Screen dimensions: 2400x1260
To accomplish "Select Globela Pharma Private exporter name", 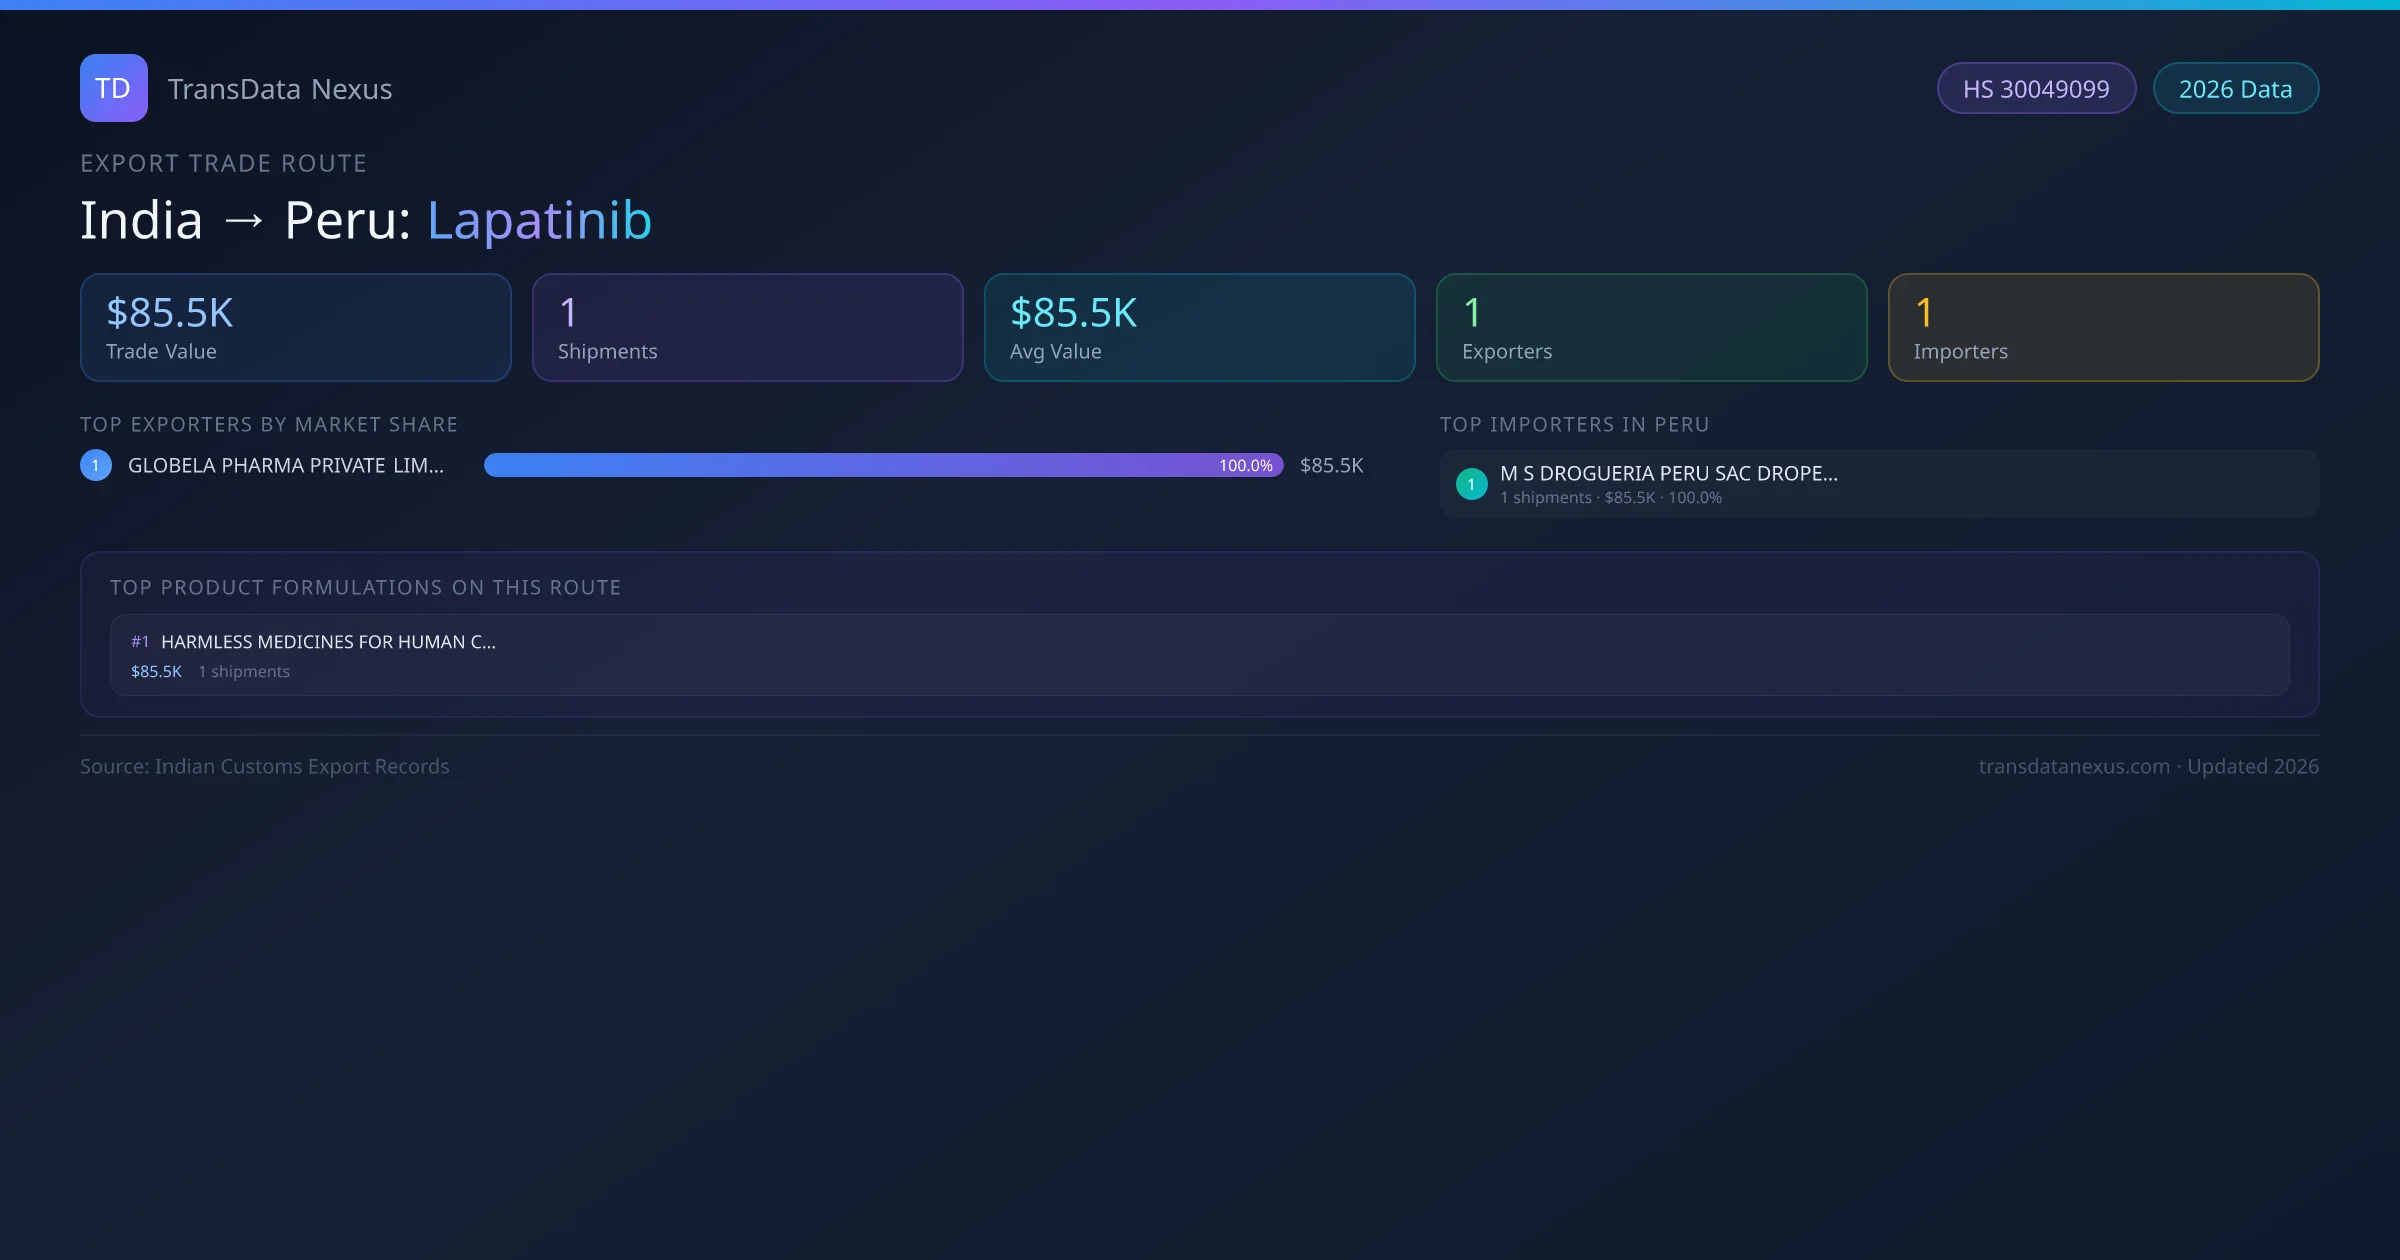I will 286,465.
